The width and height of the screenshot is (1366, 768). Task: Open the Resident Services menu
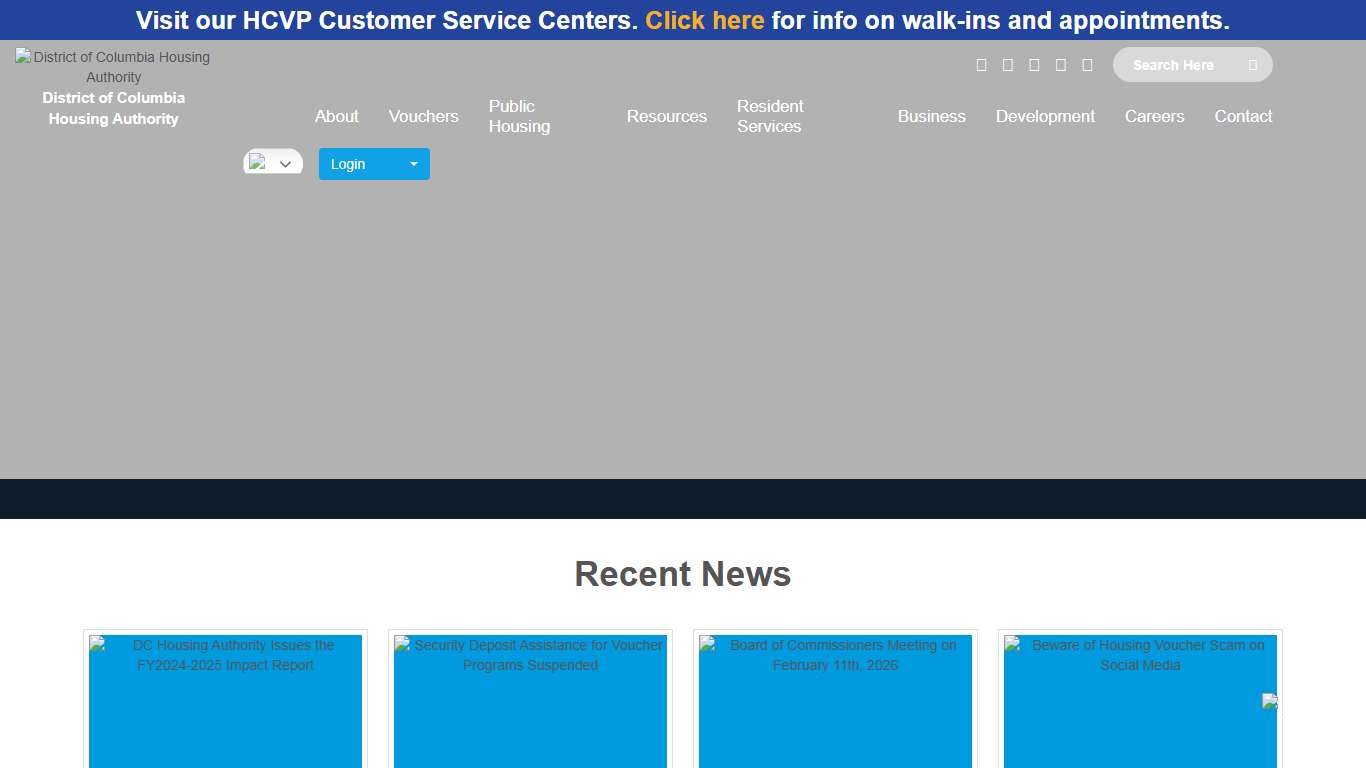click(770, 116)
